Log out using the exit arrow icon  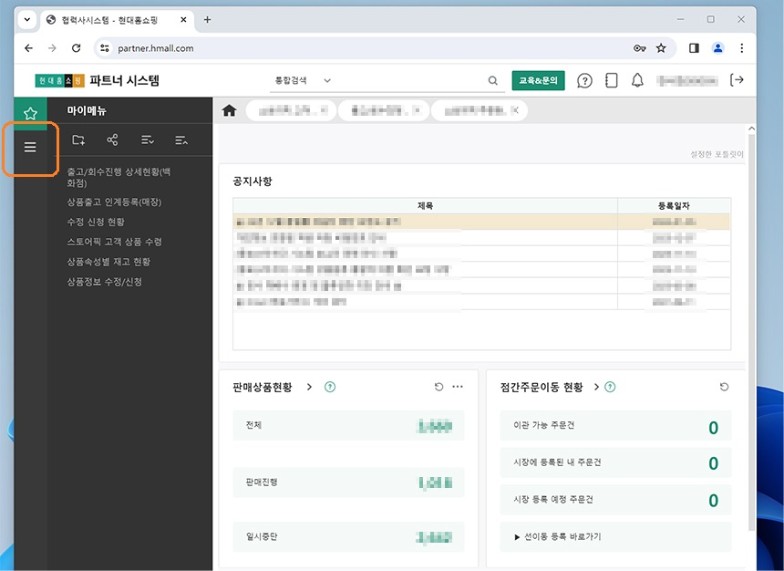point(737,80)
